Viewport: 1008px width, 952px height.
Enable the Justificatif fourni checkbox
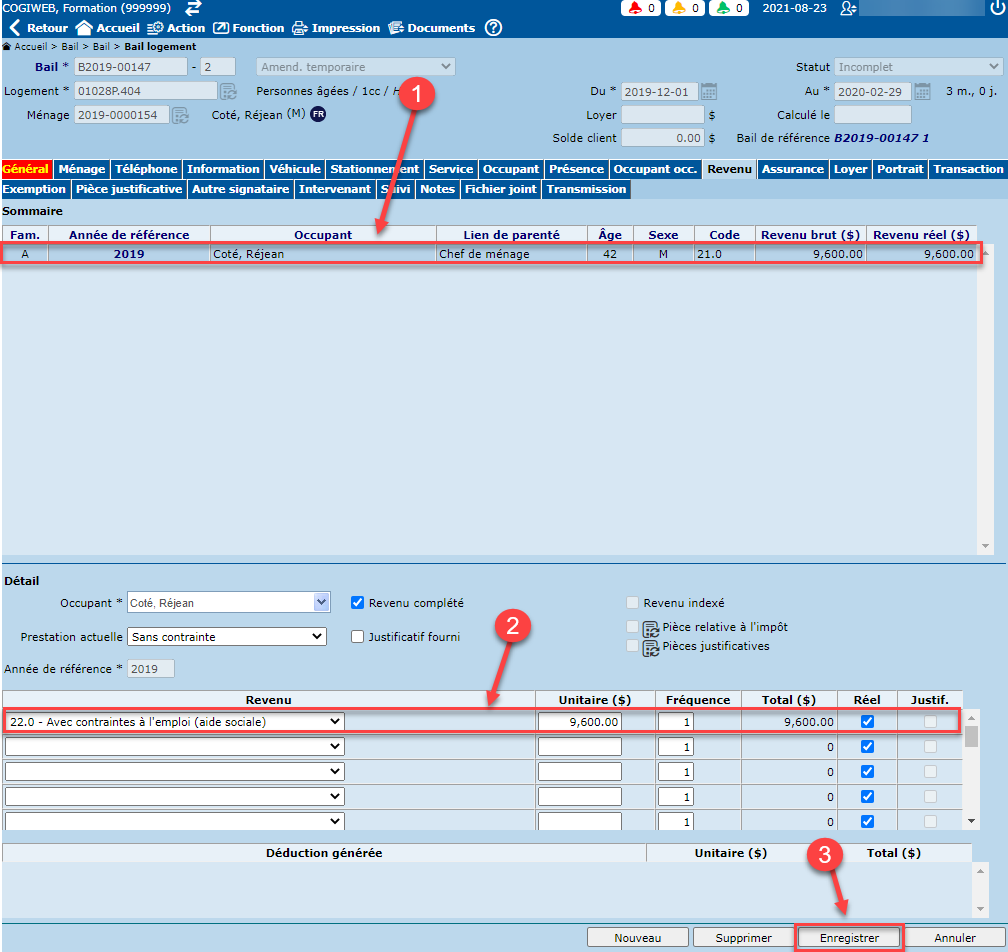pos(357,637)
